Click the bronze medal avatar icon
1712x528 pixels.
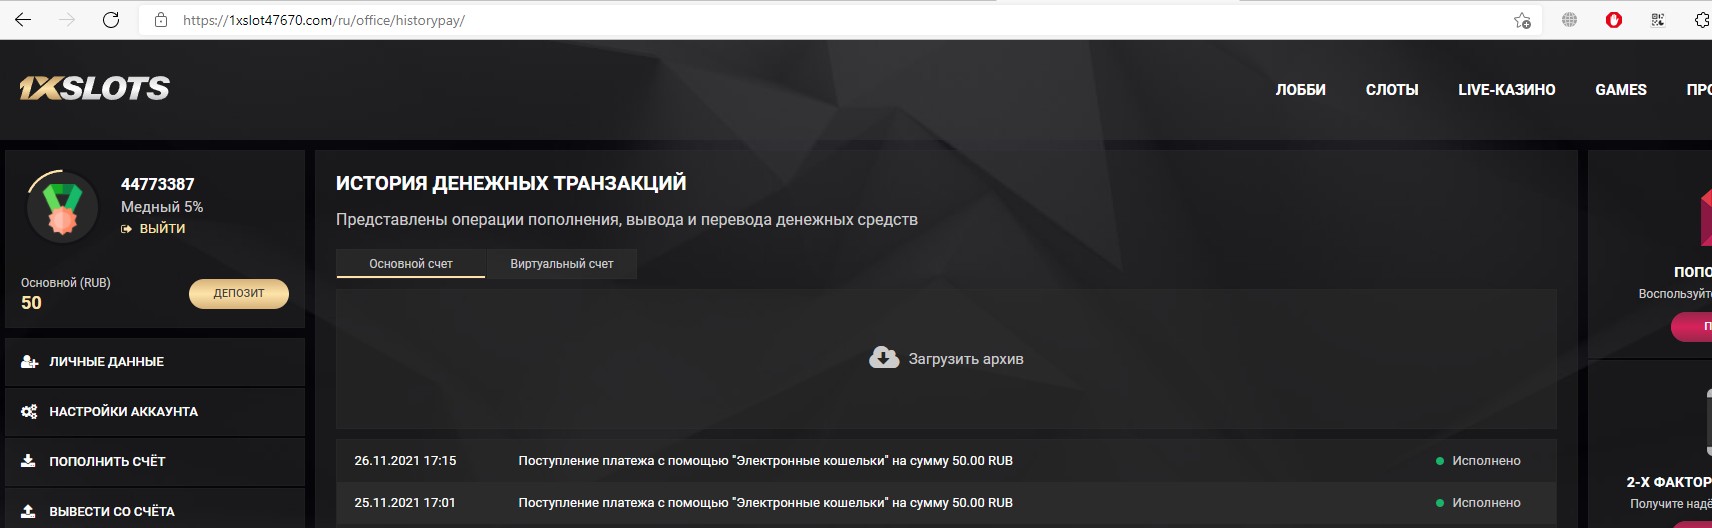62,207
